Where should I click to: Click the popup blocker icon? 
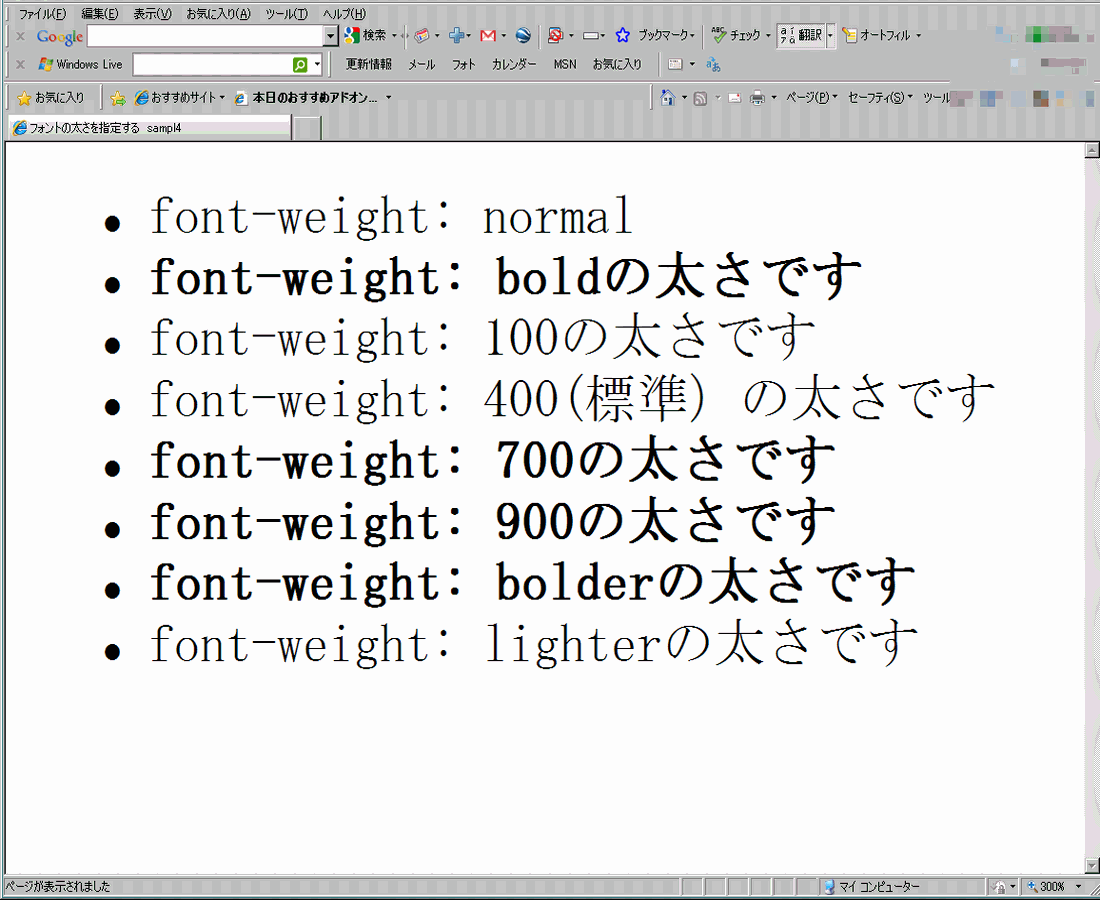555,35
